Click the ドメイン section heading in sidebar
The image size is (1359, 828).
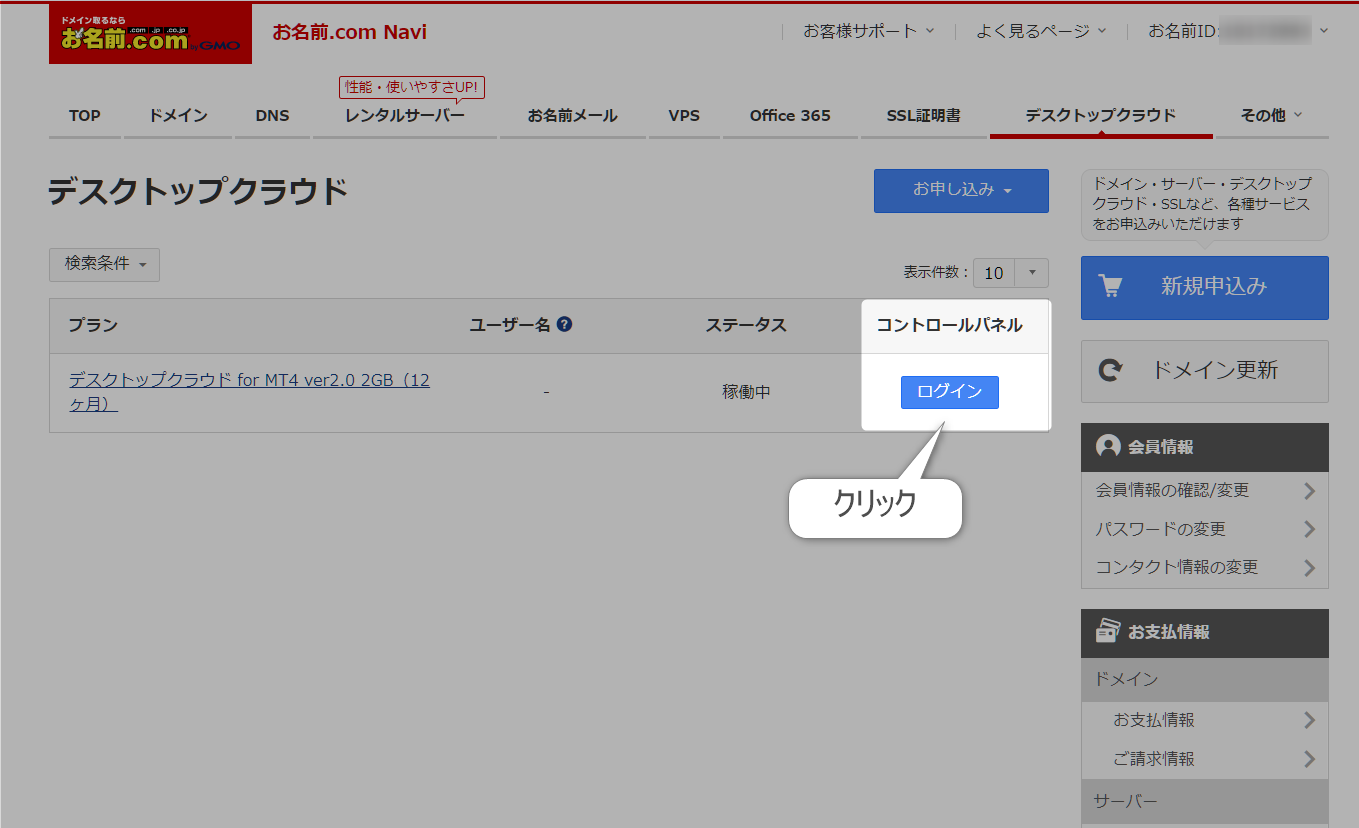1205,679
